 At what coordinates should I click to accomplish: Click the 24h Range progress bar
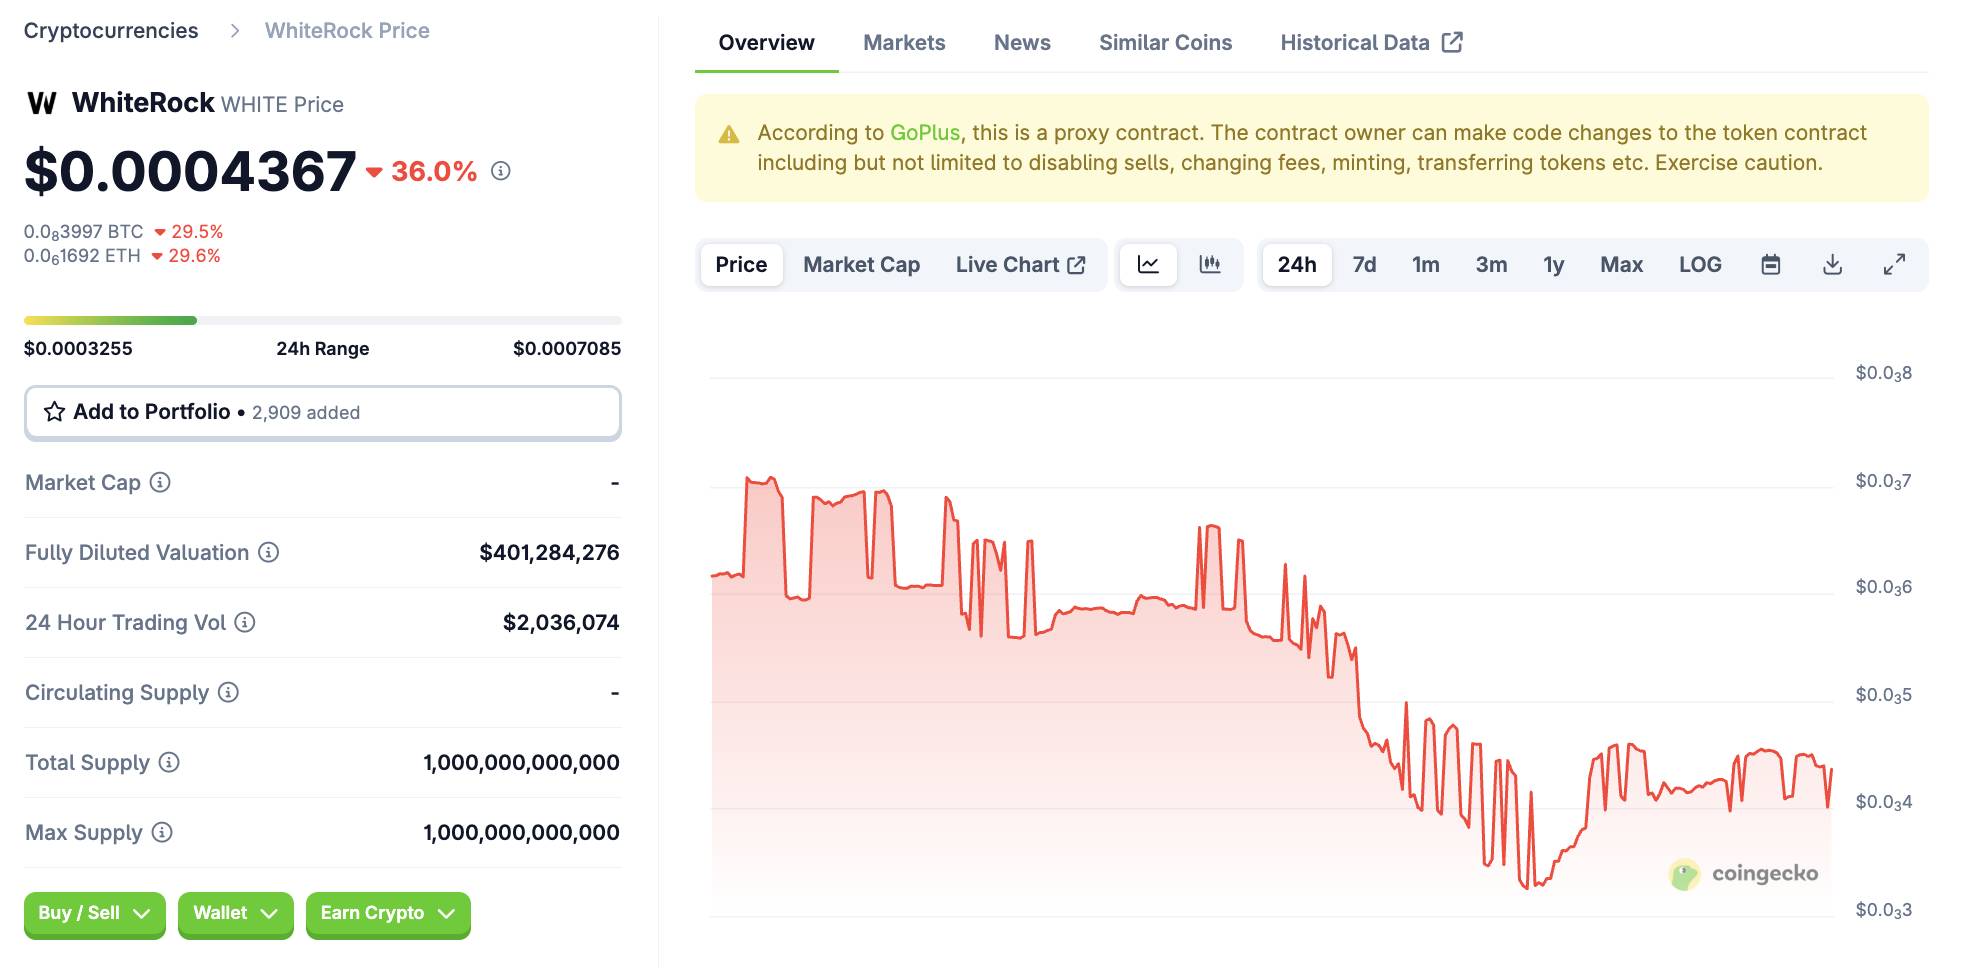coord(322,321)
